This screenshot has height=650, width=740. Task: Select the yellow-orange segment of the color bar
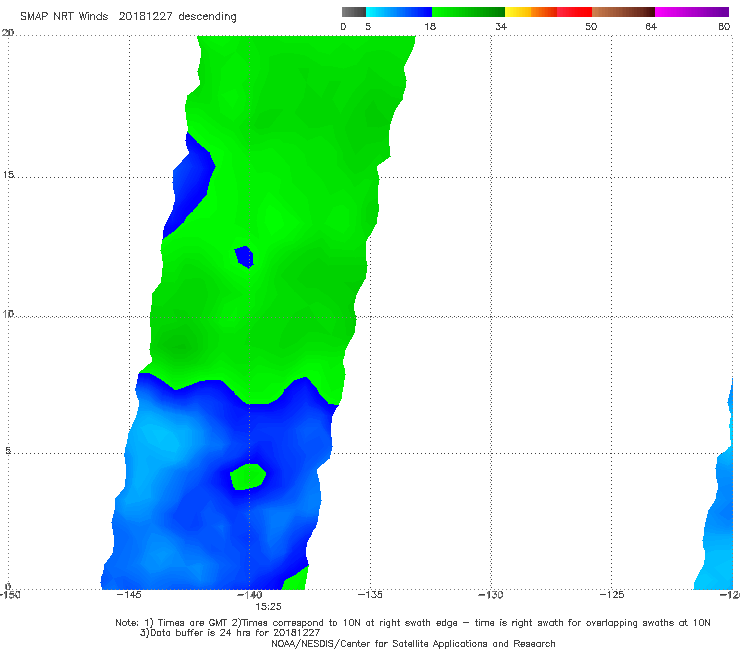coord(531,12)
